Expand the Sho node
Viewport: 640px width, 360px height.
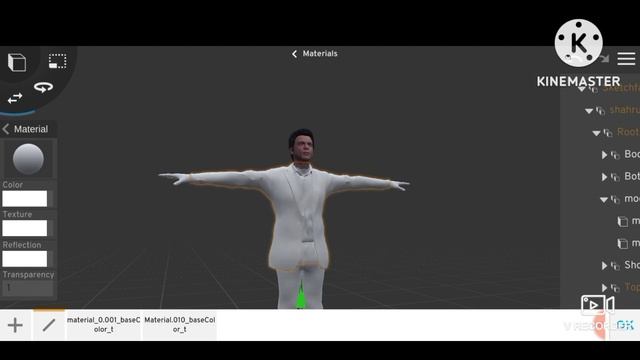click(x=604, y=266)
